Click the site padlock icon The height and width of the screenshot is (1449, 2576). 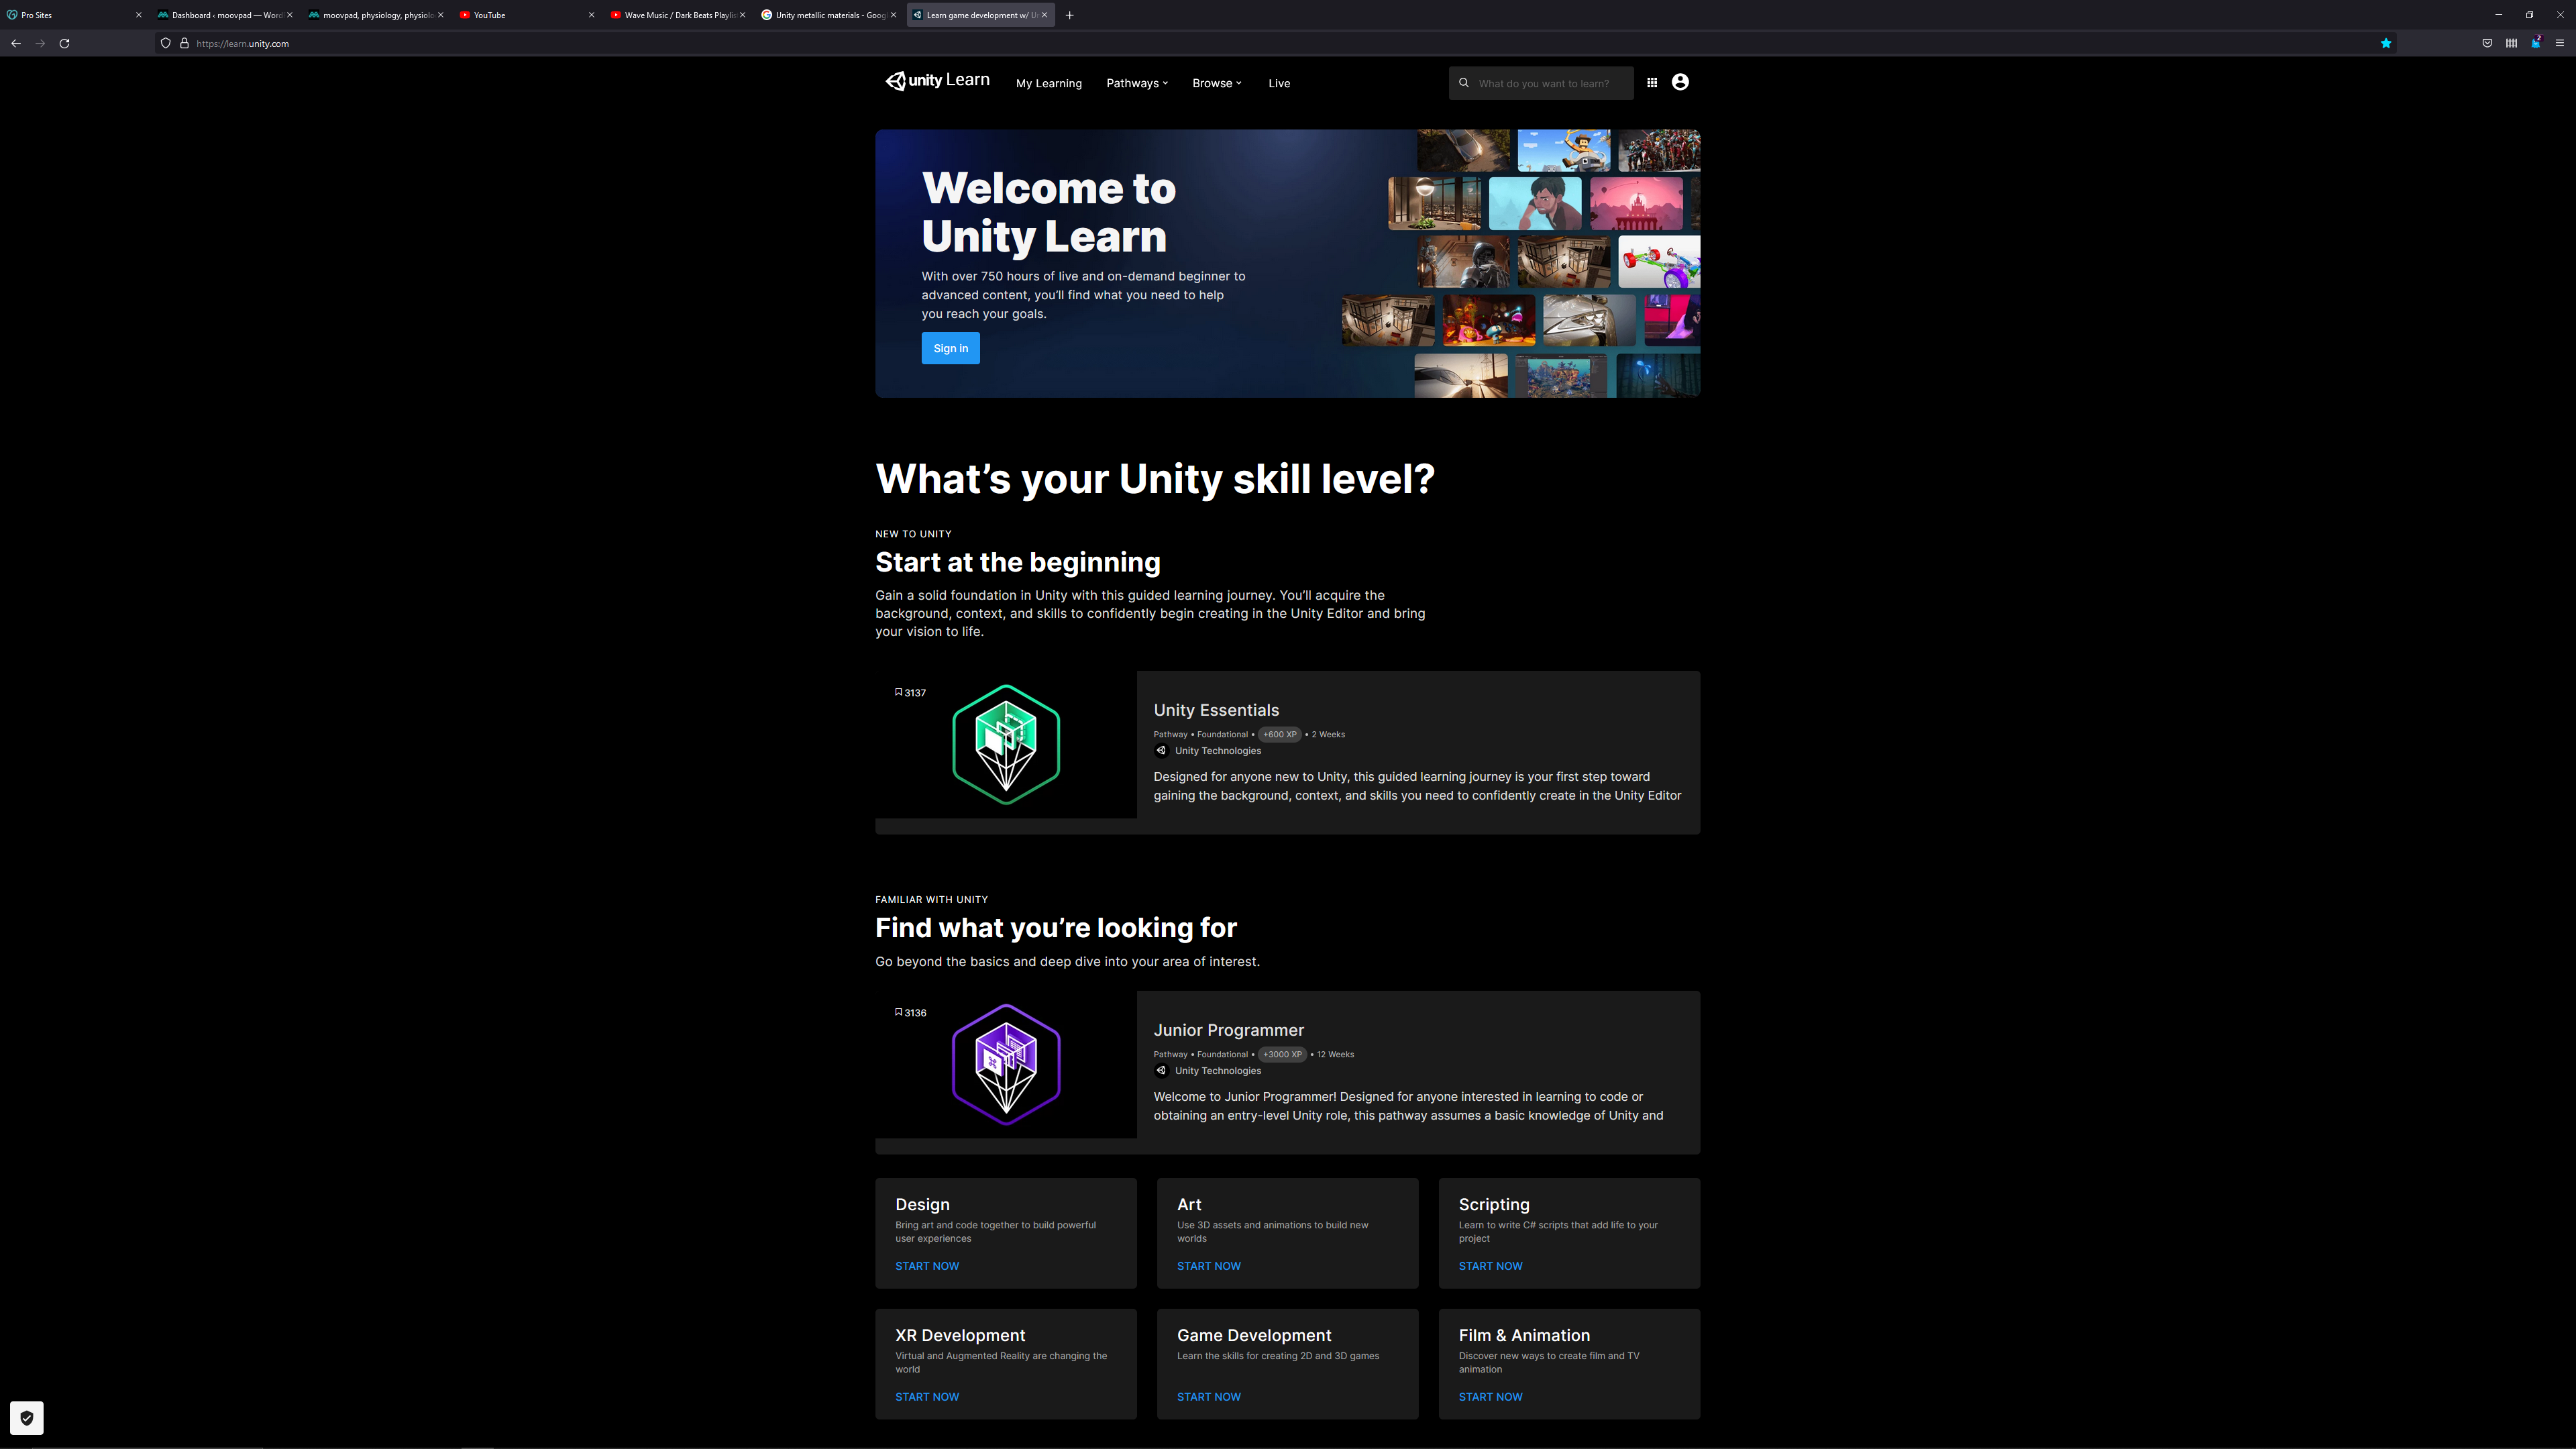tap(184, 43)
